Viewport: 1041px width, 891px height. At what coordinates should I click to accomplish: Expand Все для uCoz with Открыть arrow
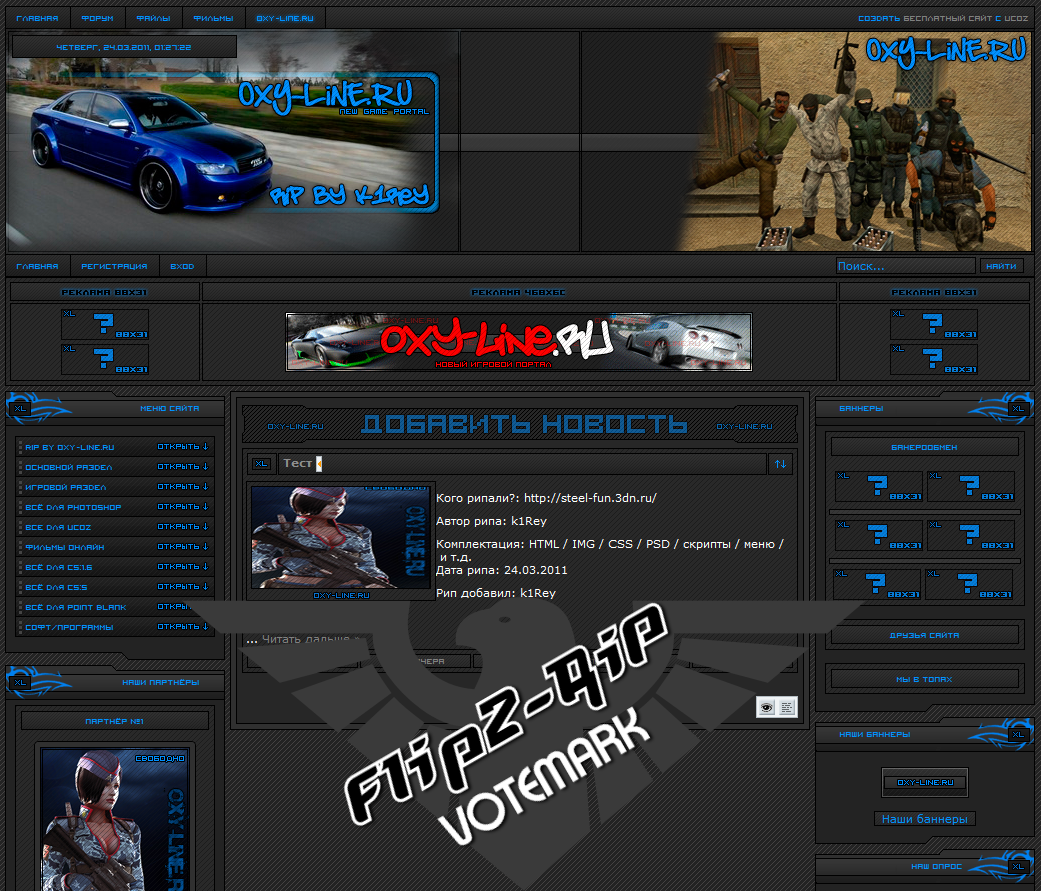[x=183, y=526]
